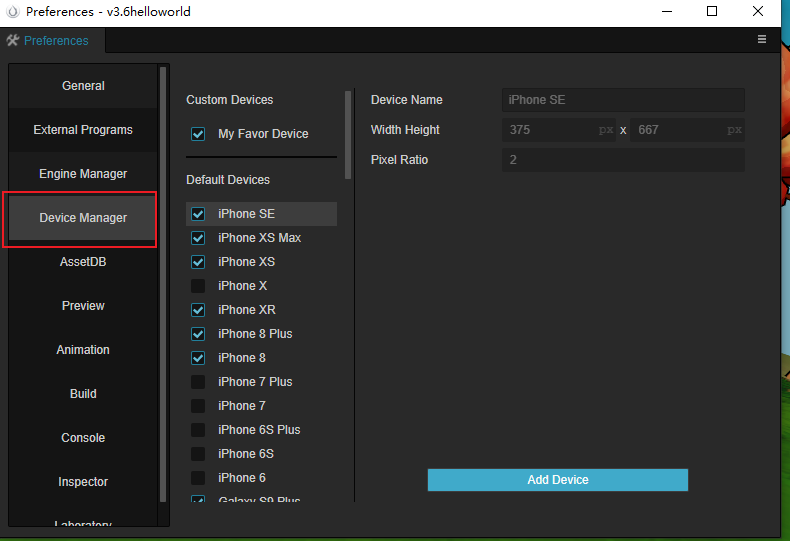This screenshot has width=790, height=541.
Task: Maximize the Preferences window
Action: point(711,11)
